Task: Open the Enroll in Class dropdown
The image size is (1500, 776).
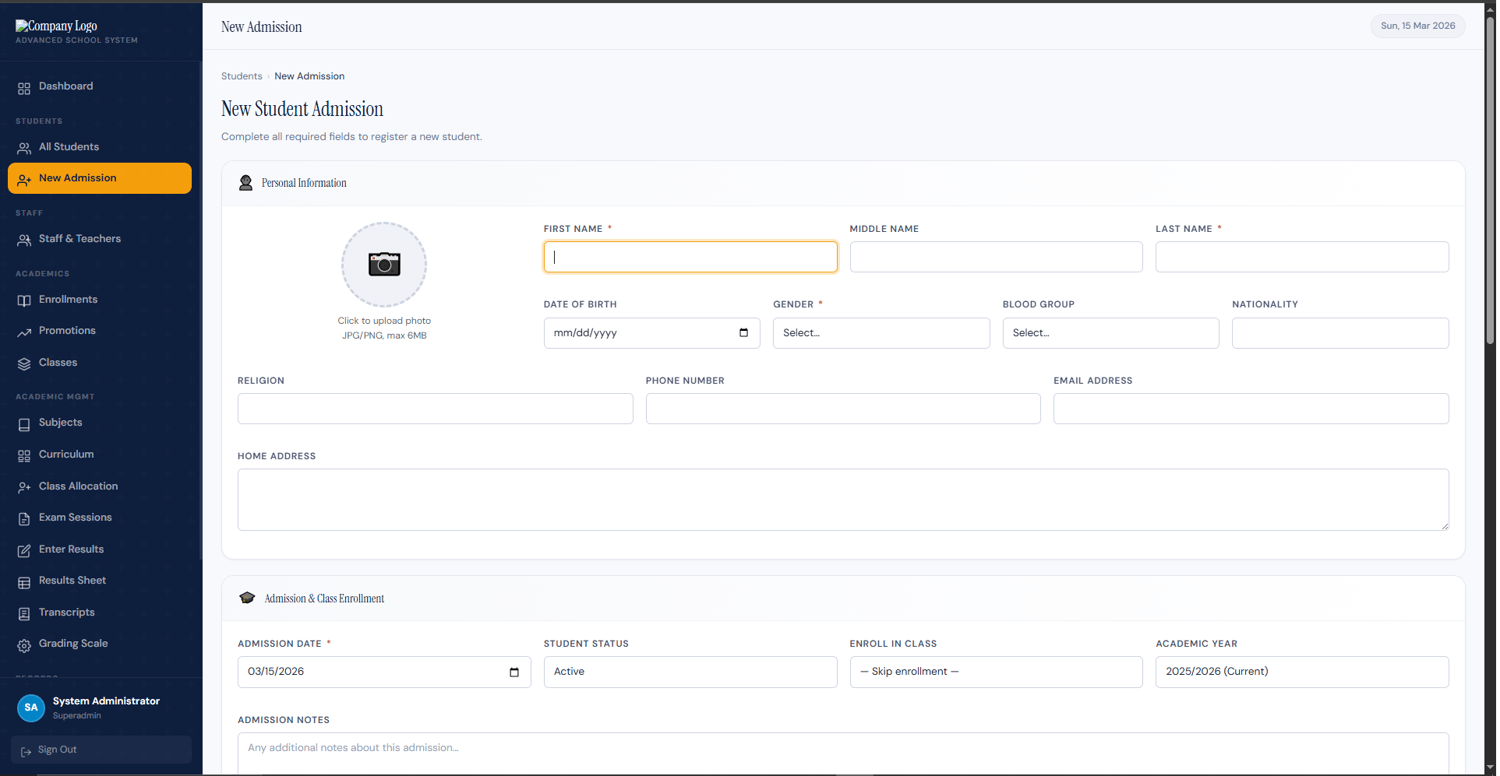Action: point(996,672)
